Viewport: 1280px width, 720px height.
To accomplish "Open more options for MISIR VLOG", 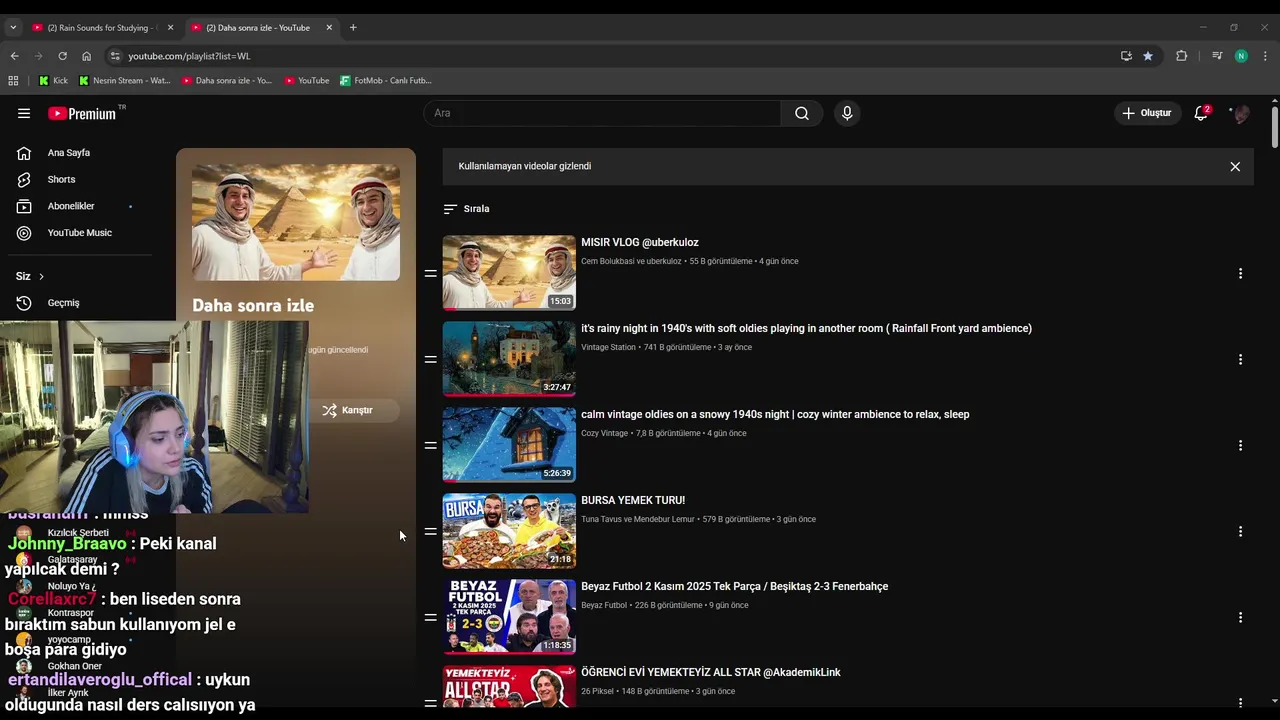I will point(1240,273).
